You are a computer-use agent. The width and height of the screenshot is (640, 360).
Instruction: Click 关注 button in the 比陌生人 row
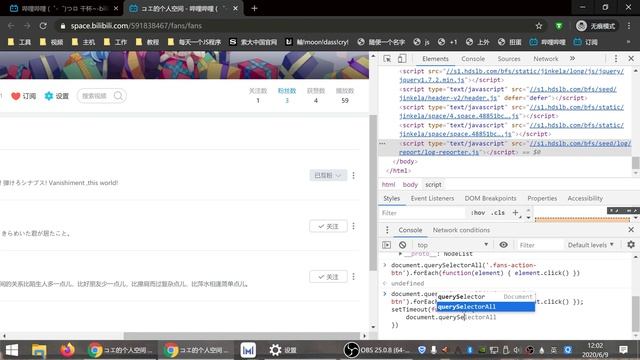(x=328, y=277)
